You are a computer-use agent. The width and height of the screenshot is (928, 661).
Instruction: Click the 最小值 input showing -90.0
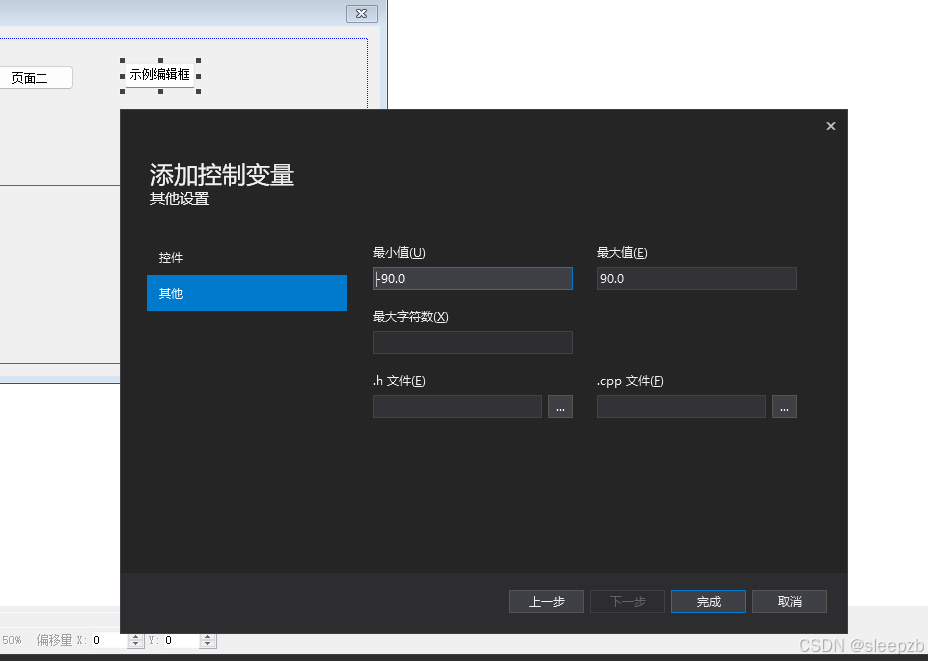(472, 278)
